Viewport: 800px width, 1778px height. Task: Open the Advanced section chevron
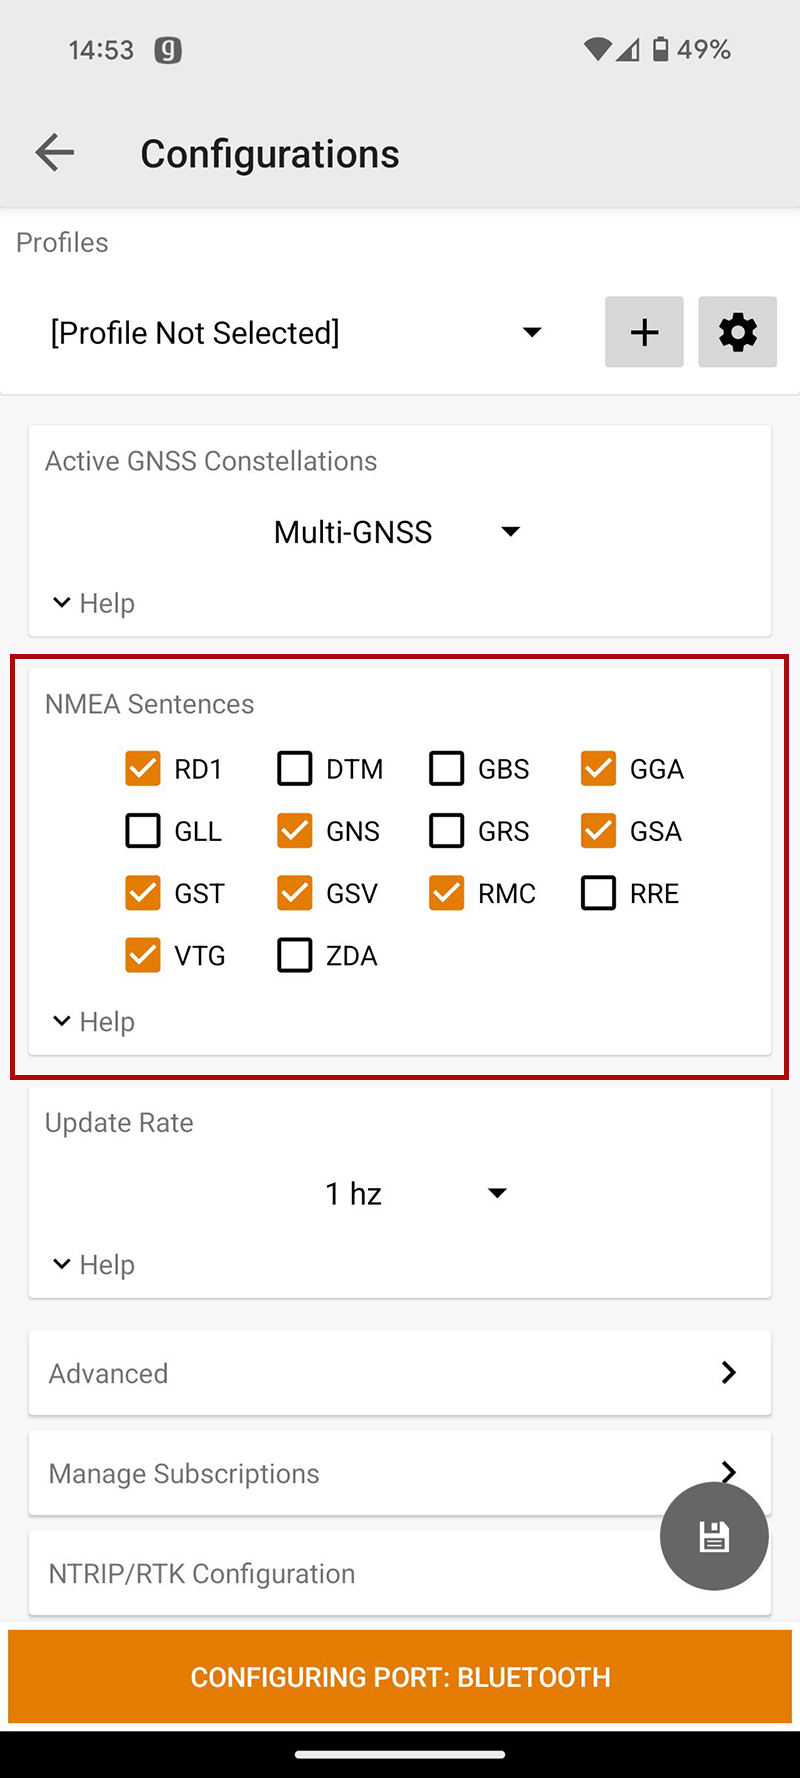click(x=729, y=1373)
